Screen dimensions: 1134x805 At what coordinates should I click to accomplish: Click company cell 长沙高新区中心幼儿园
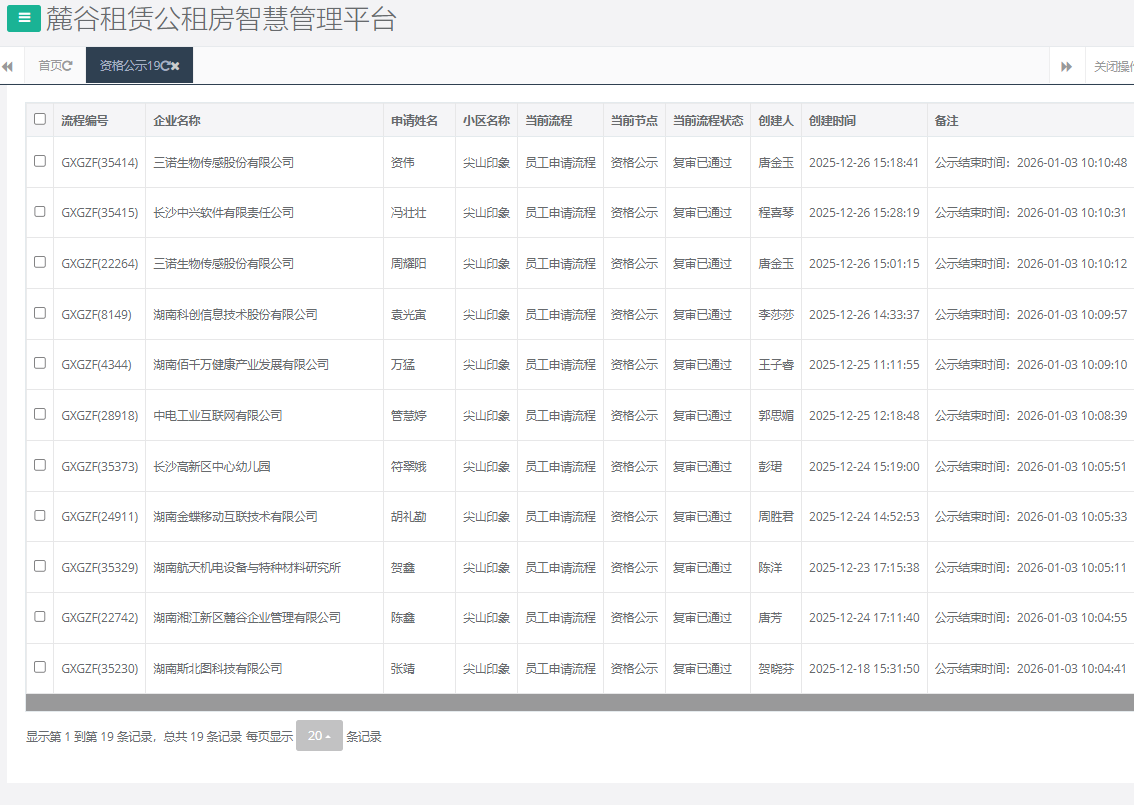(x=212, y=466)
